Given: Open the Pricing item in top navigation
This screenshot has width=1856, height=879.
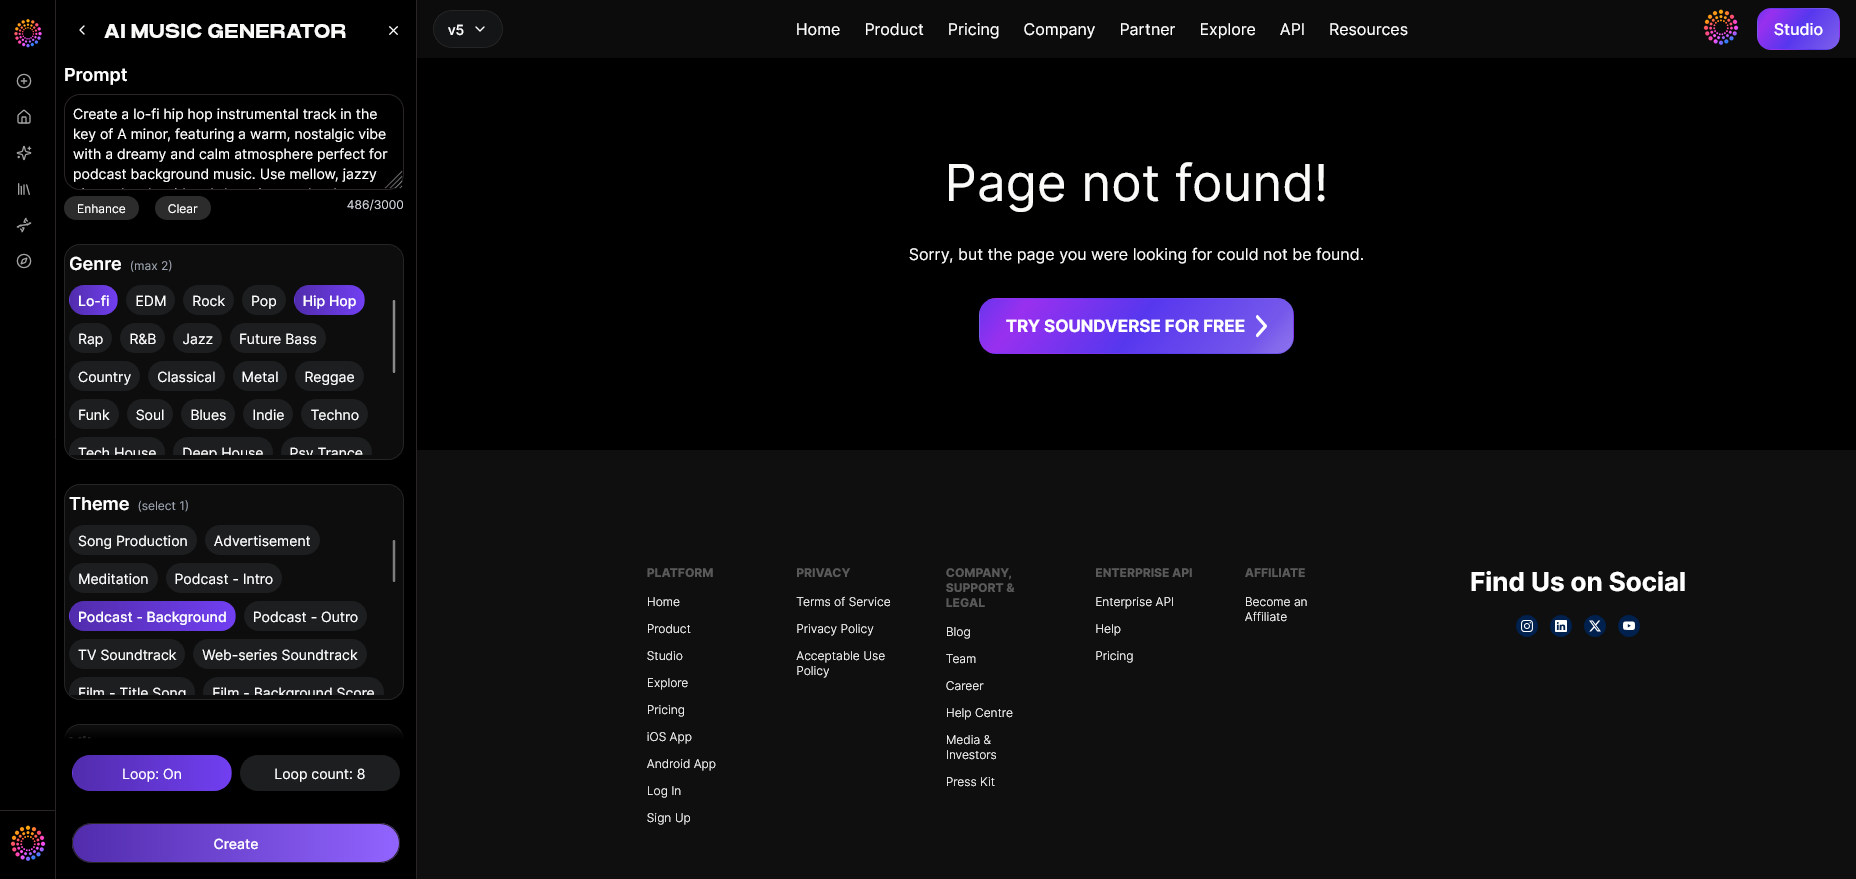Looking at the screenshot, I should coord(973,30).
